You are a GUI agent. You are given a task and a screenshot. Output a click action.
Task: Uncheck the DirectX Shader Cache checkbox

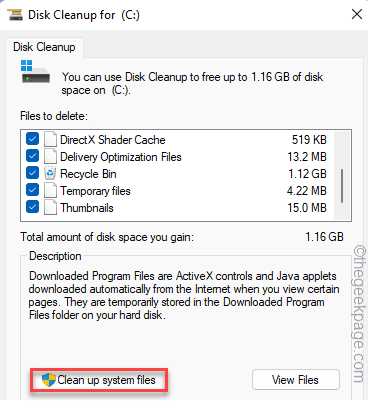[x=33, y=139]
